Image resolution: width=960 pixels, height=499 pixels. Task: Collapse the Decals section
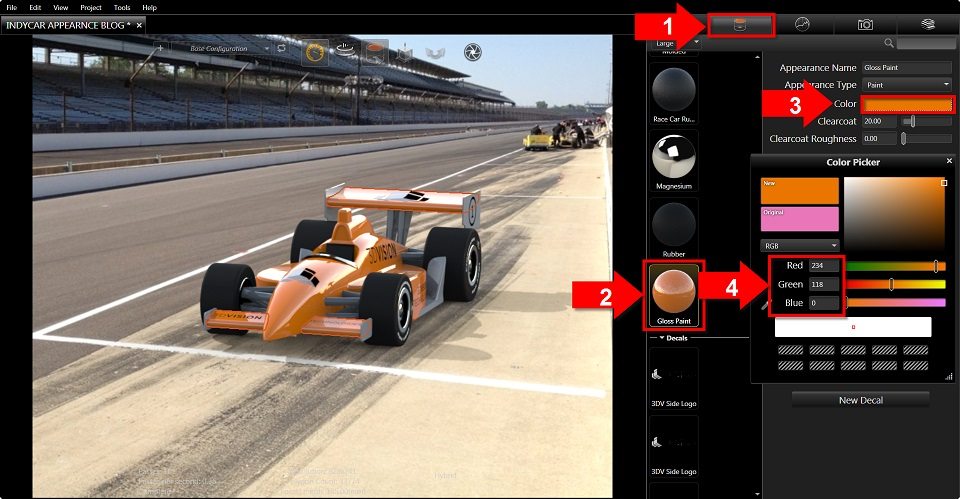[x=662, y=337]
